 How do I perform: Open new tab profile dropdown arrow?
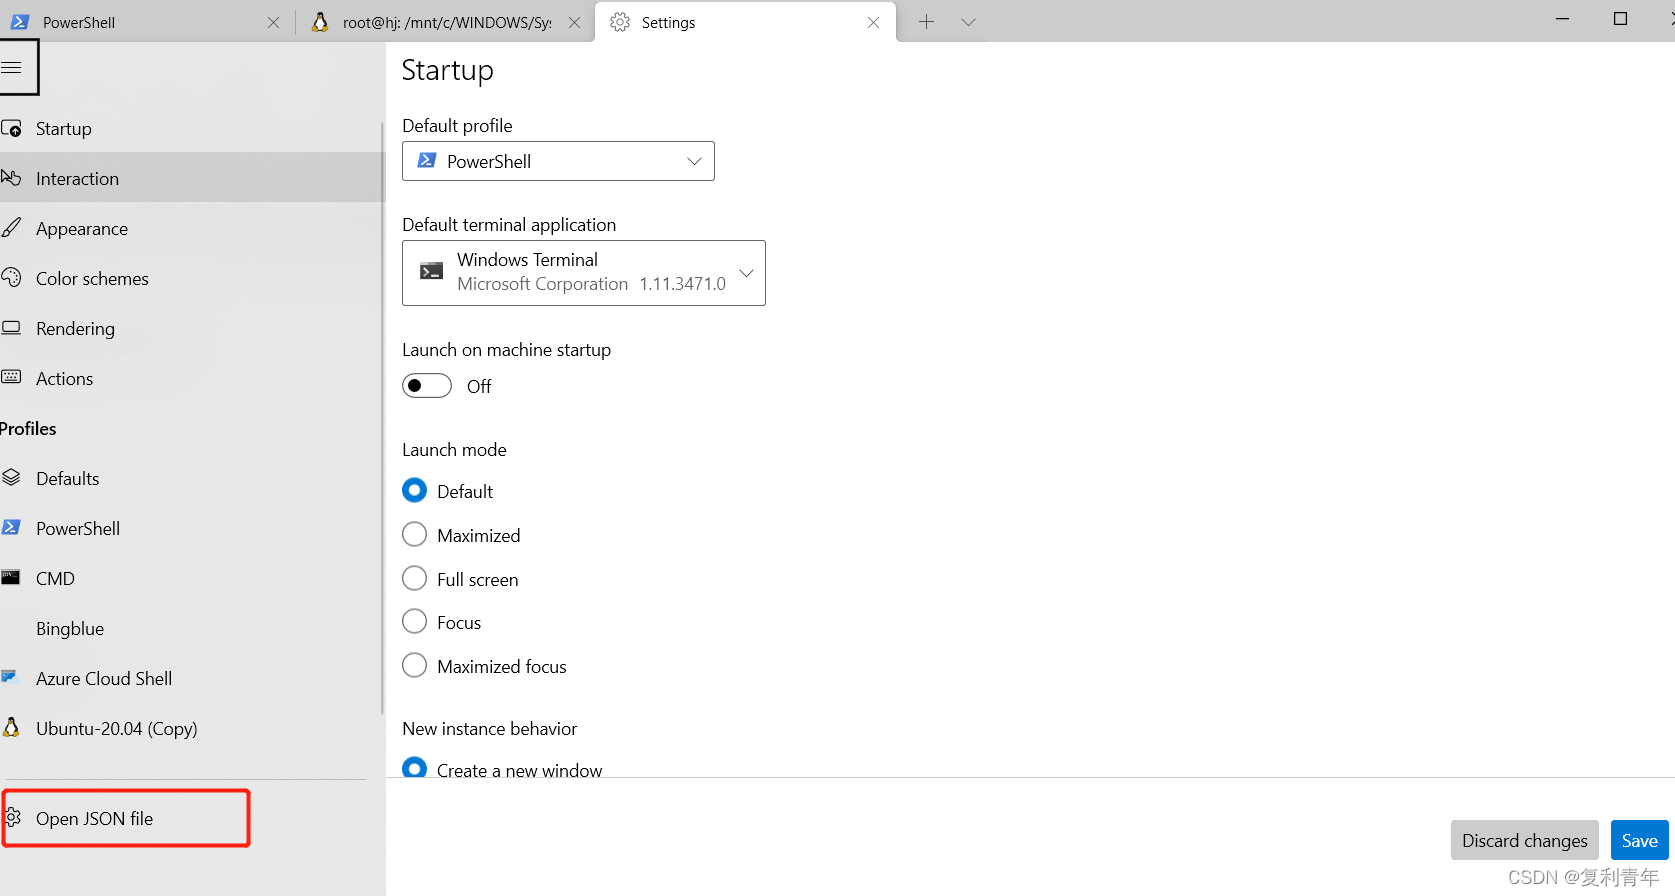tap(968, 22)
